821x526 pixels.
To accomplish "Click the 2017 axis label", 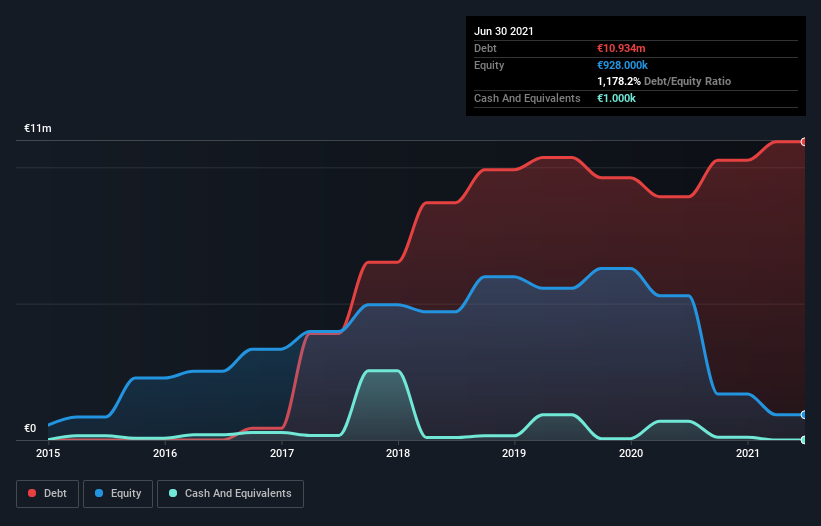I will click(282, 453).
